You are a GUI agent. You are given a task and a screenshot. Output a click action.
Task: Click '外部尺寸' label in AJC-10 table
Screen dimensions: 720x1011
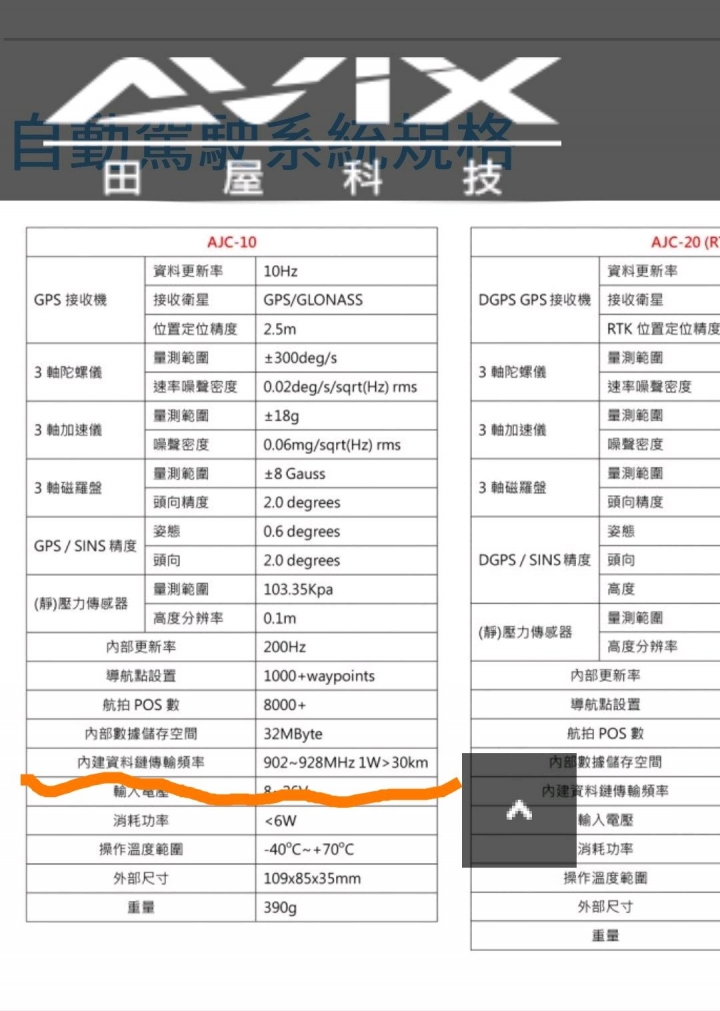coord(141,878)
